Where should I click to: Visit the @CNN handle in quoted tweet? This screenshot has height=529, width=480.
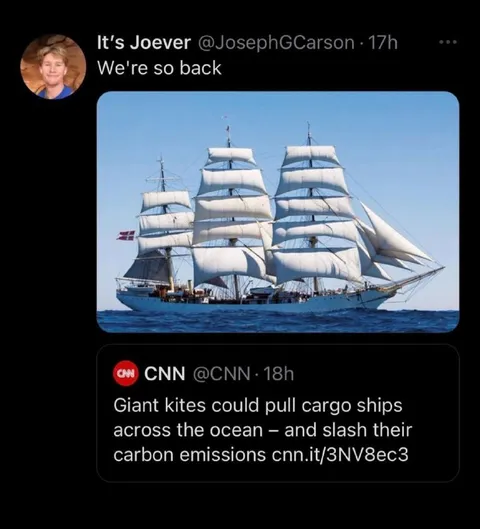[222, 373]
